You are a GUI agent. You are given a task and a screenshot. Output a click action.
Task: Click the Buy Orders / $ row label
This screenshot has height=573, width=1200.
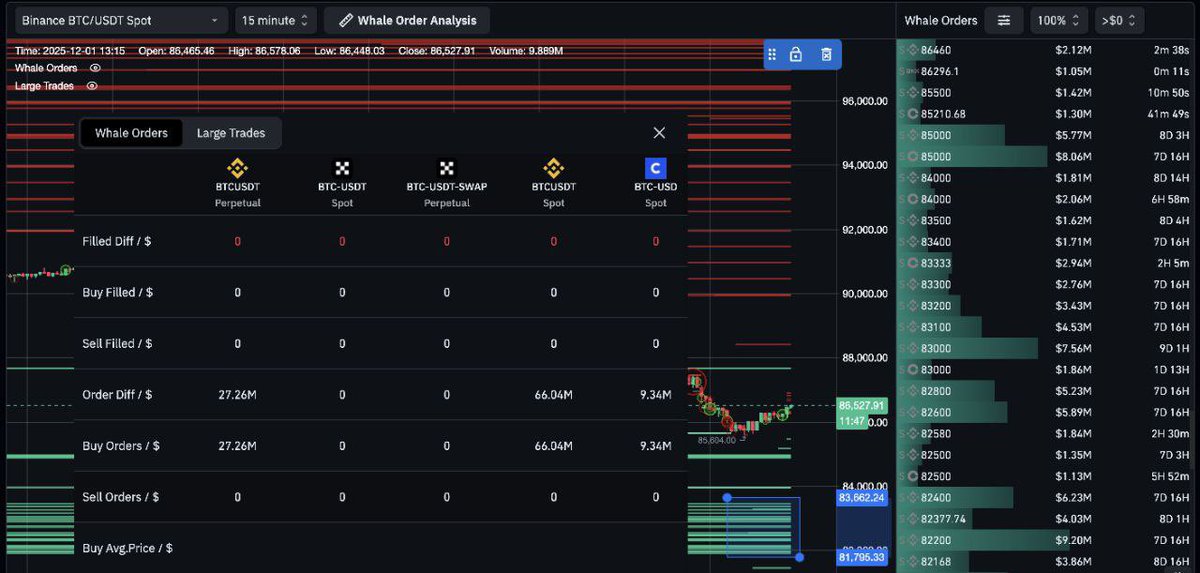121,446
